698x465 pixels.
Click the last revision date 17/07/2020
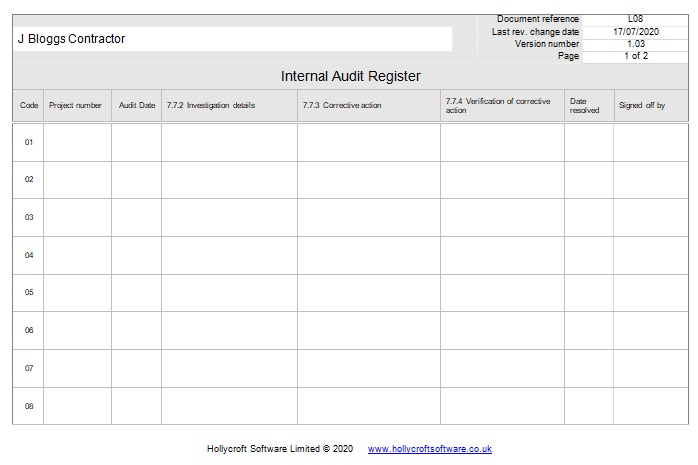(635, 32)
